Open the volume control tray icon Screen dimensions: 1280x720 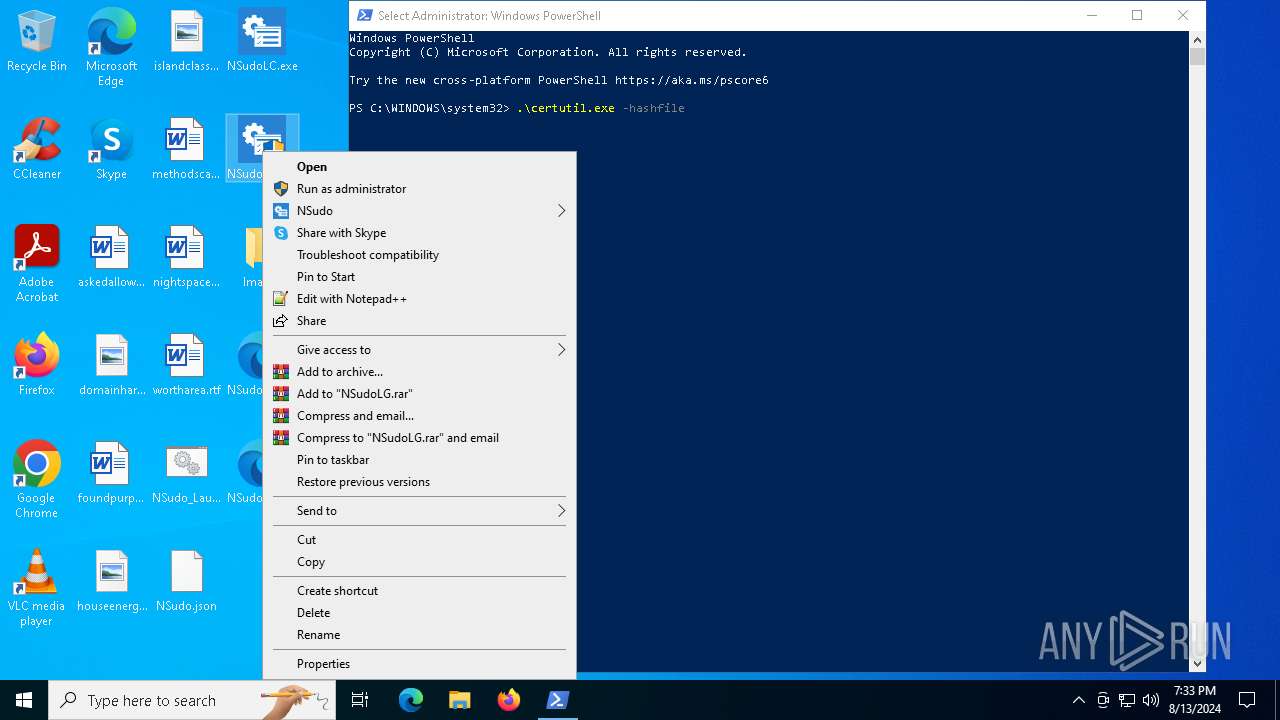point(1150,700)
